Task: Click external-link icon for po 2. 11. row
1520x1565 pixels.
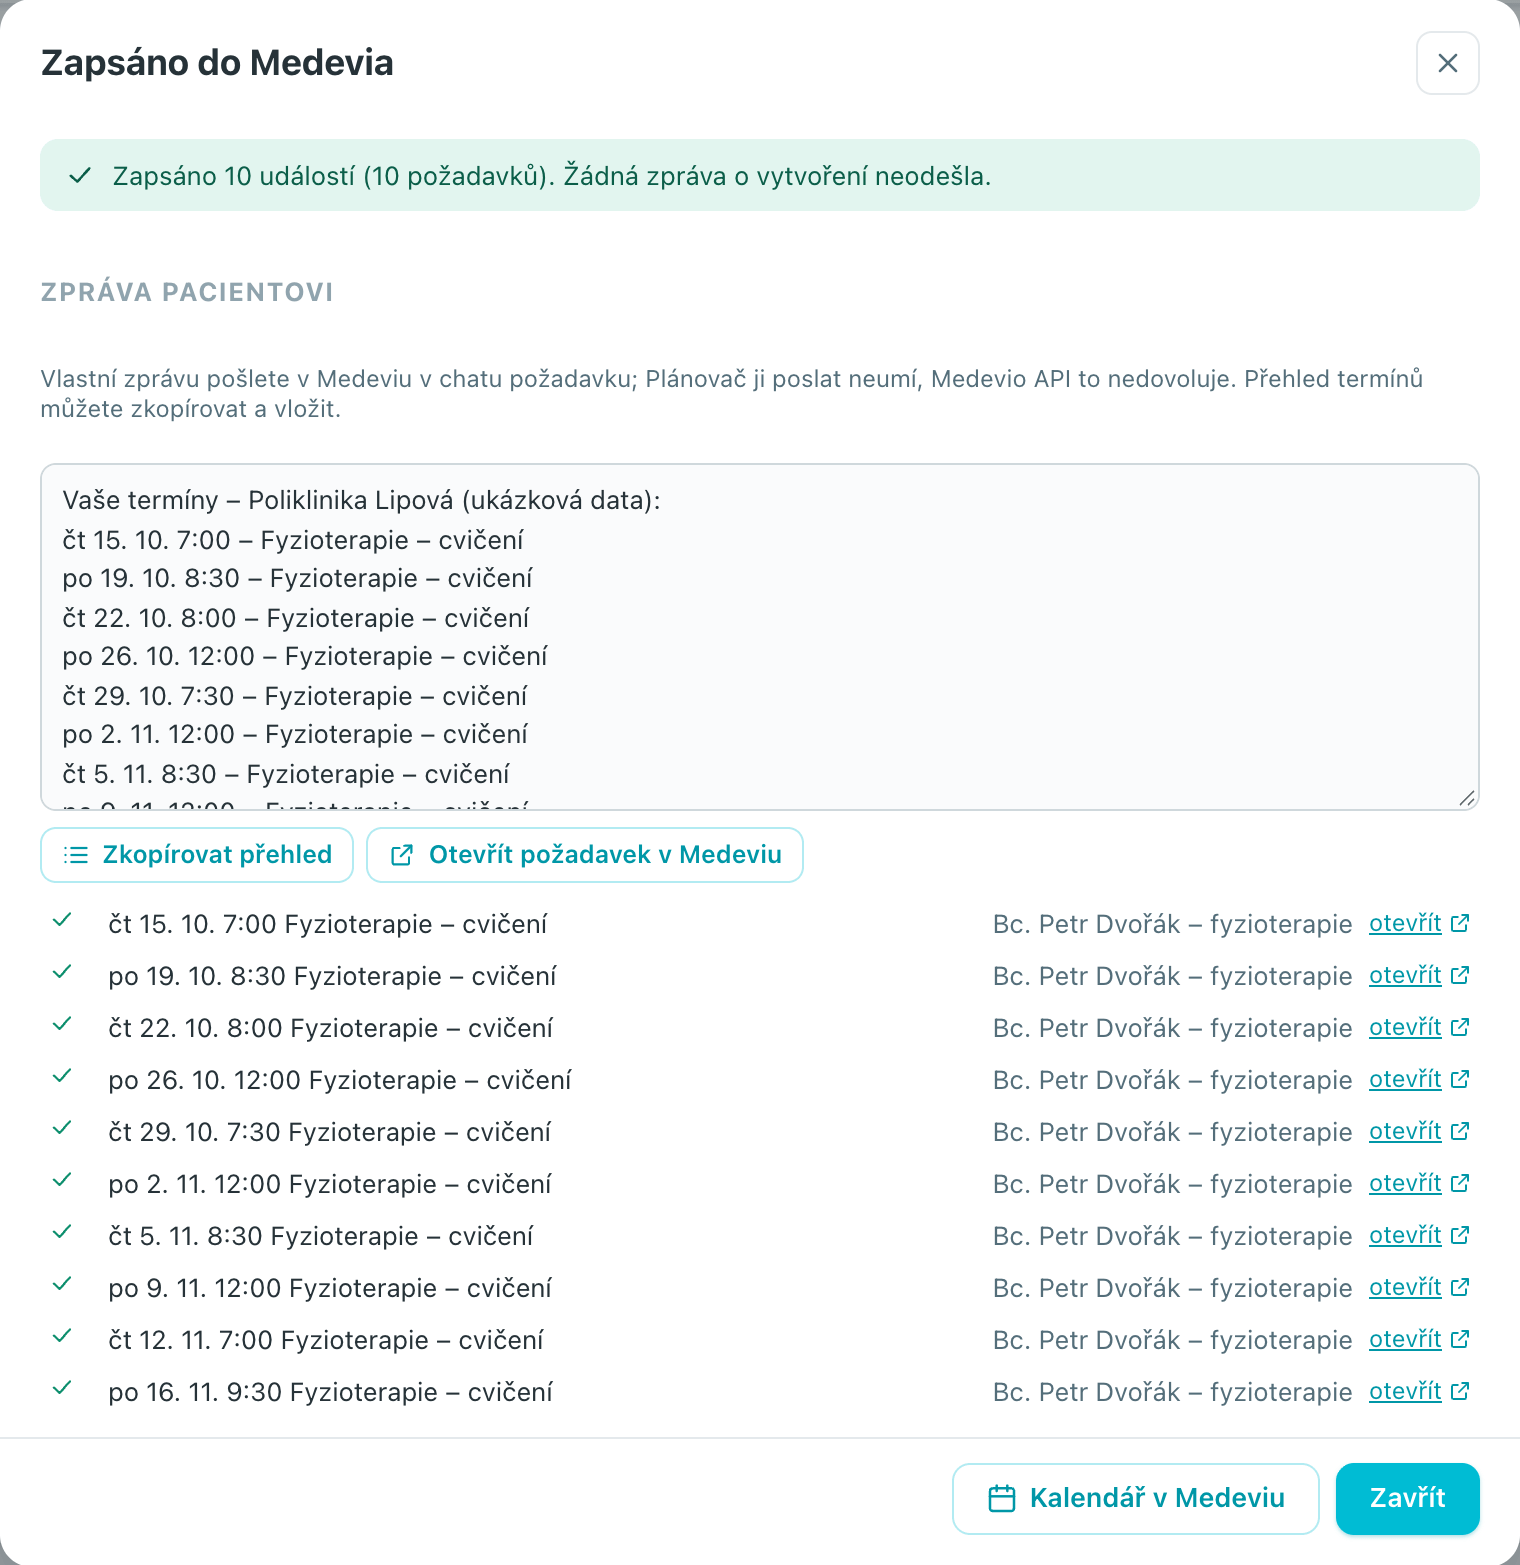Action: click(1460, 1183)
